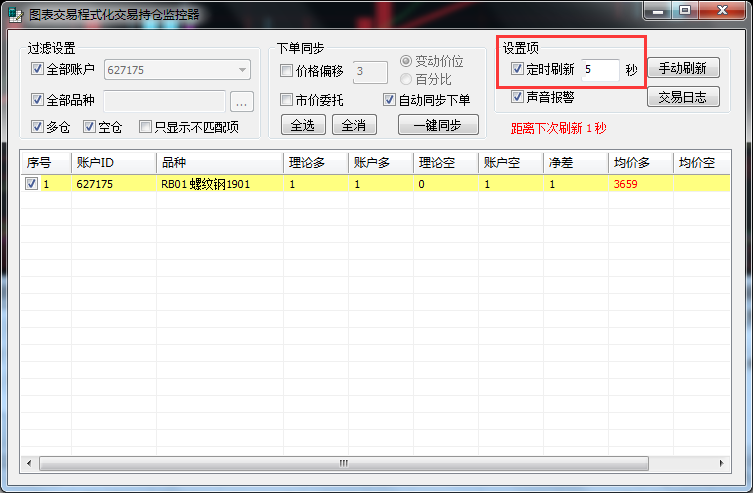Viewport: 753px width, 493px height.
Task: Click the 手动刷新 button
Action: 683,68
